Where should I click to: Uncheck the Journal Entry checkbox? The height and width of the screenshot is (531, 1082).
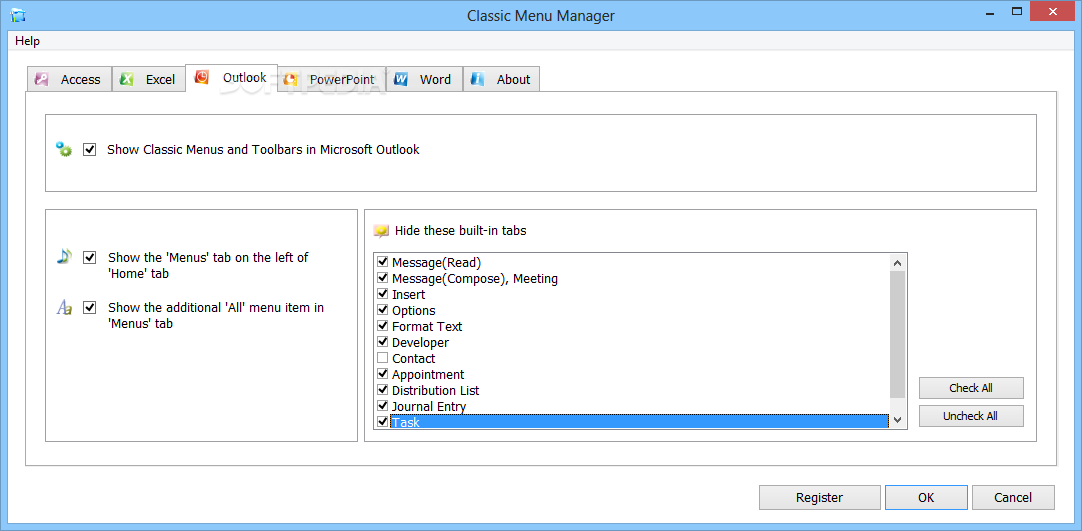pos(382,406)
